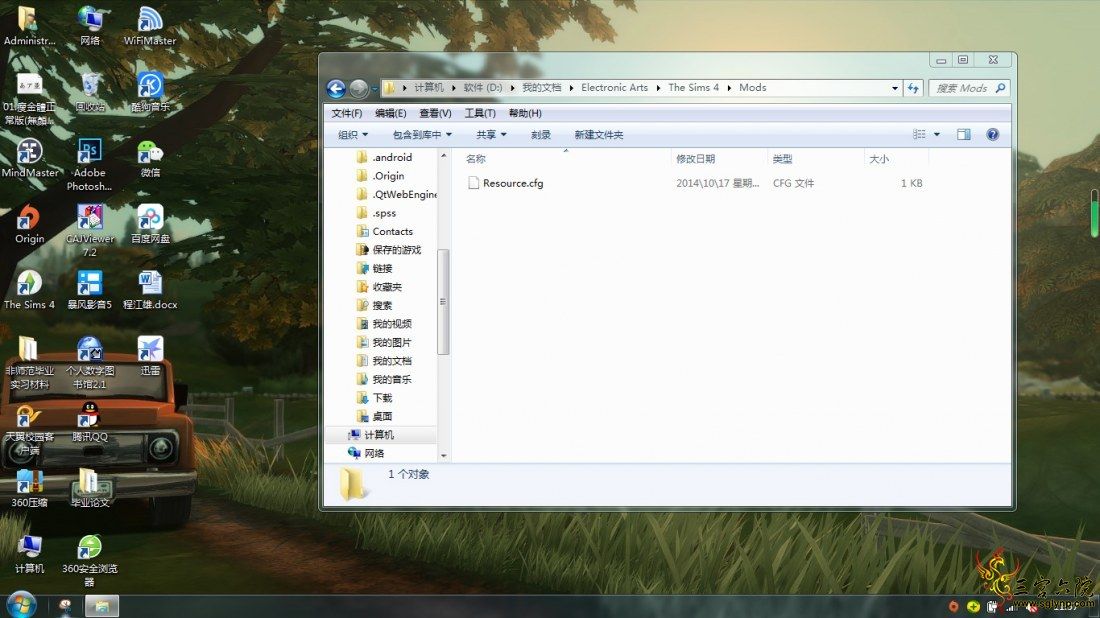Select the MindMaster desktop icon
Viewport: 1100px width, 618px height.
(x=29, y=158)
